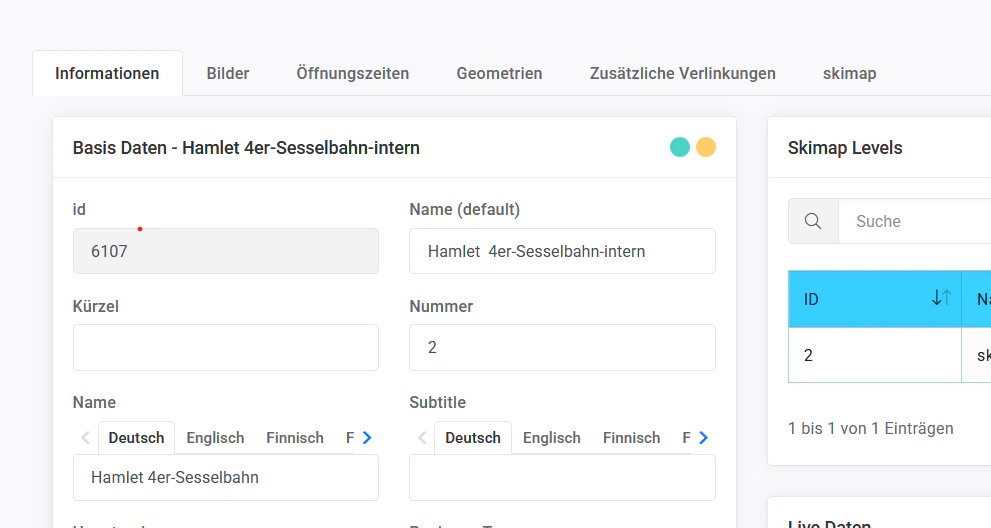Focus the Name (default) input field
Viewport: 991px width, 528px height.
coord(562,251)
